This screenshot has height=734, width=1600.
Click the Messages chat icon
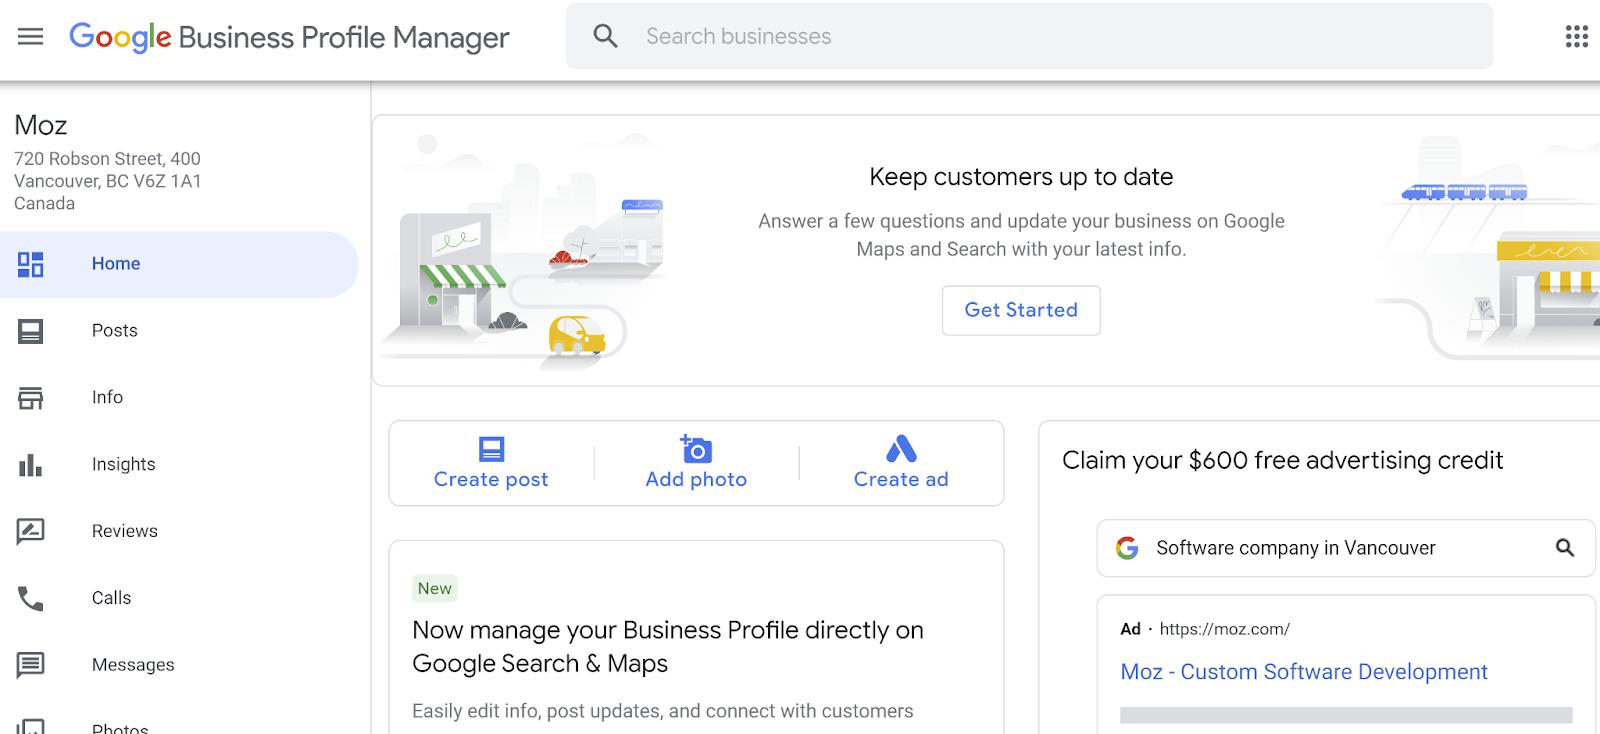coord(31,665)
